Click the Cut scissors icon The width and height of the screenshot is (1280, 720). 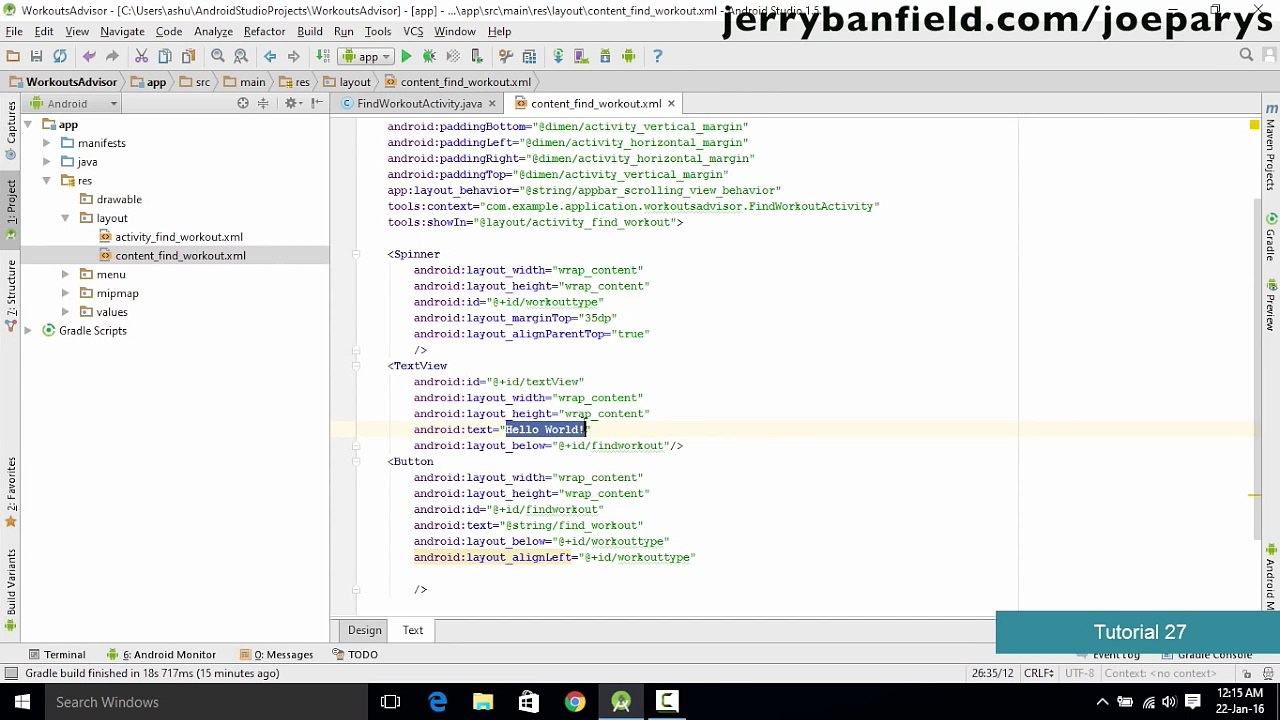pos(141,56)
